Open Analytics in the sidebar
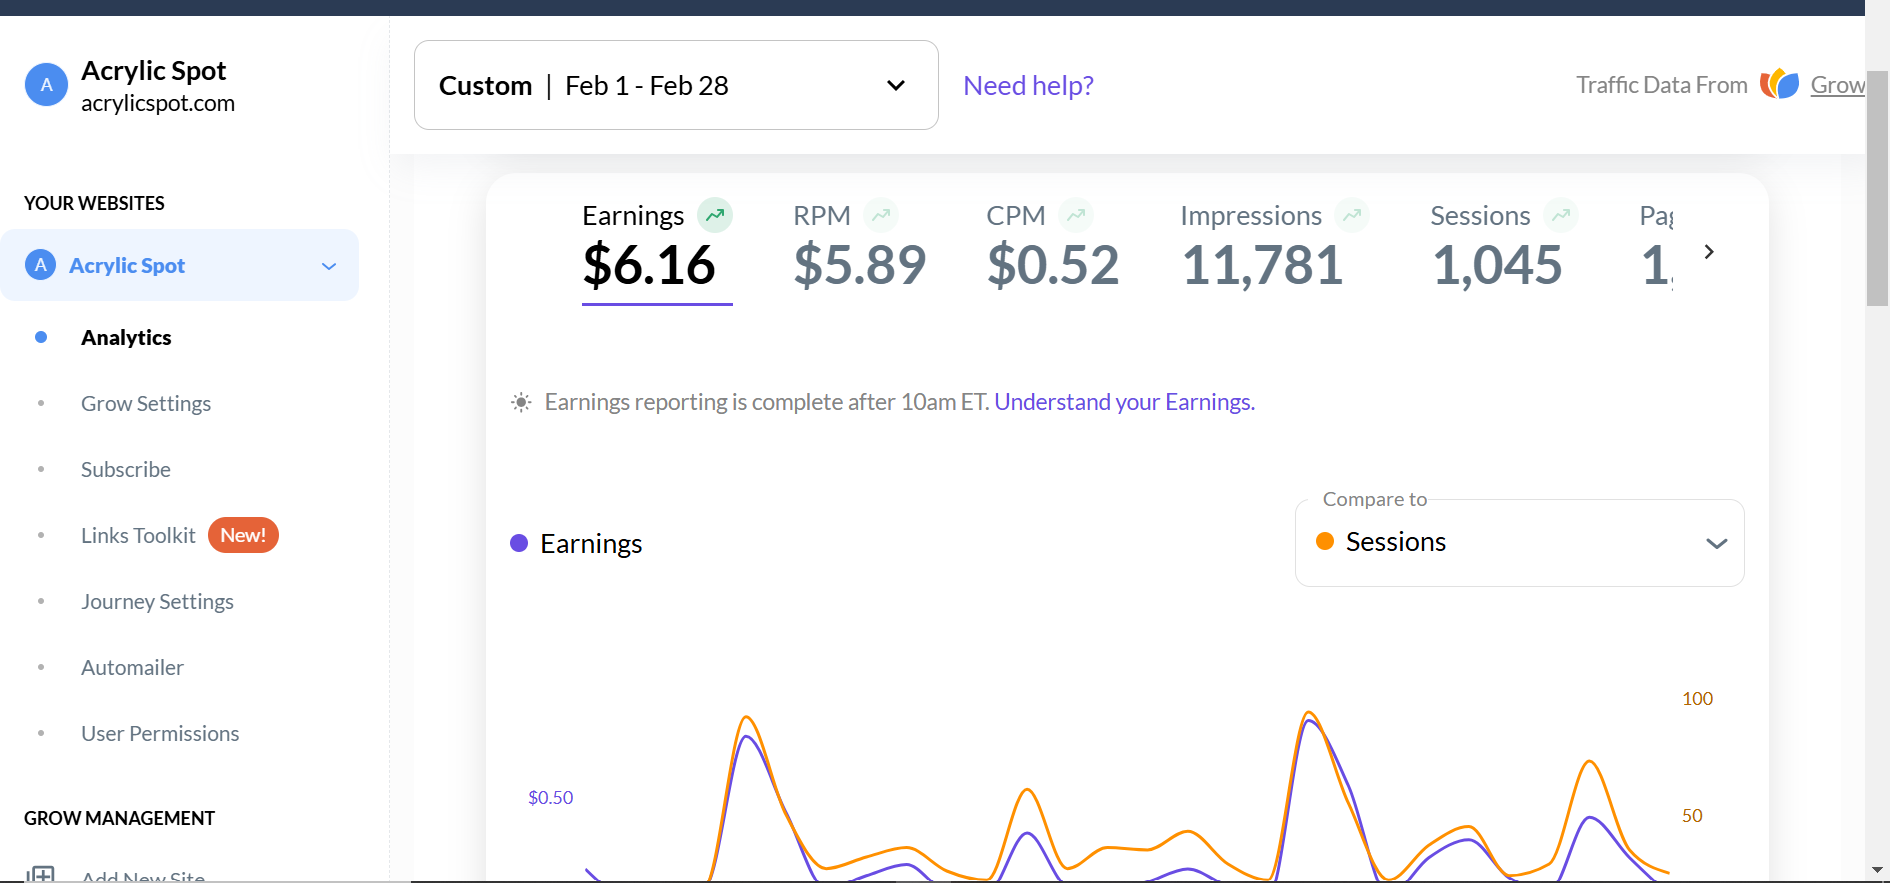Viewport: 1890px width, 883px height. [126, 338]
